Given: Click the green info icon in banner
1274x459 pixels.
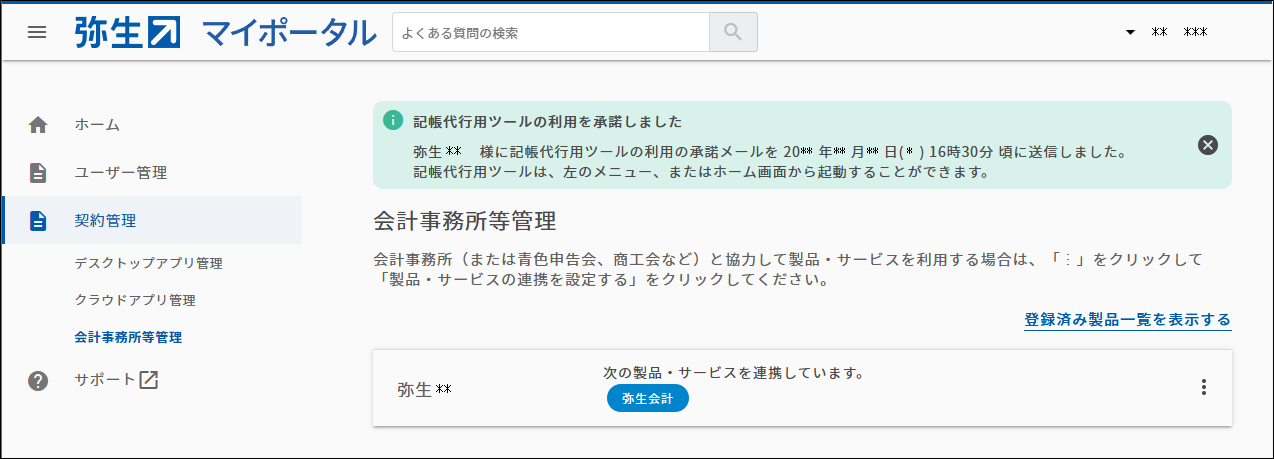Looking at the screenshot, I should coord(393,120).
